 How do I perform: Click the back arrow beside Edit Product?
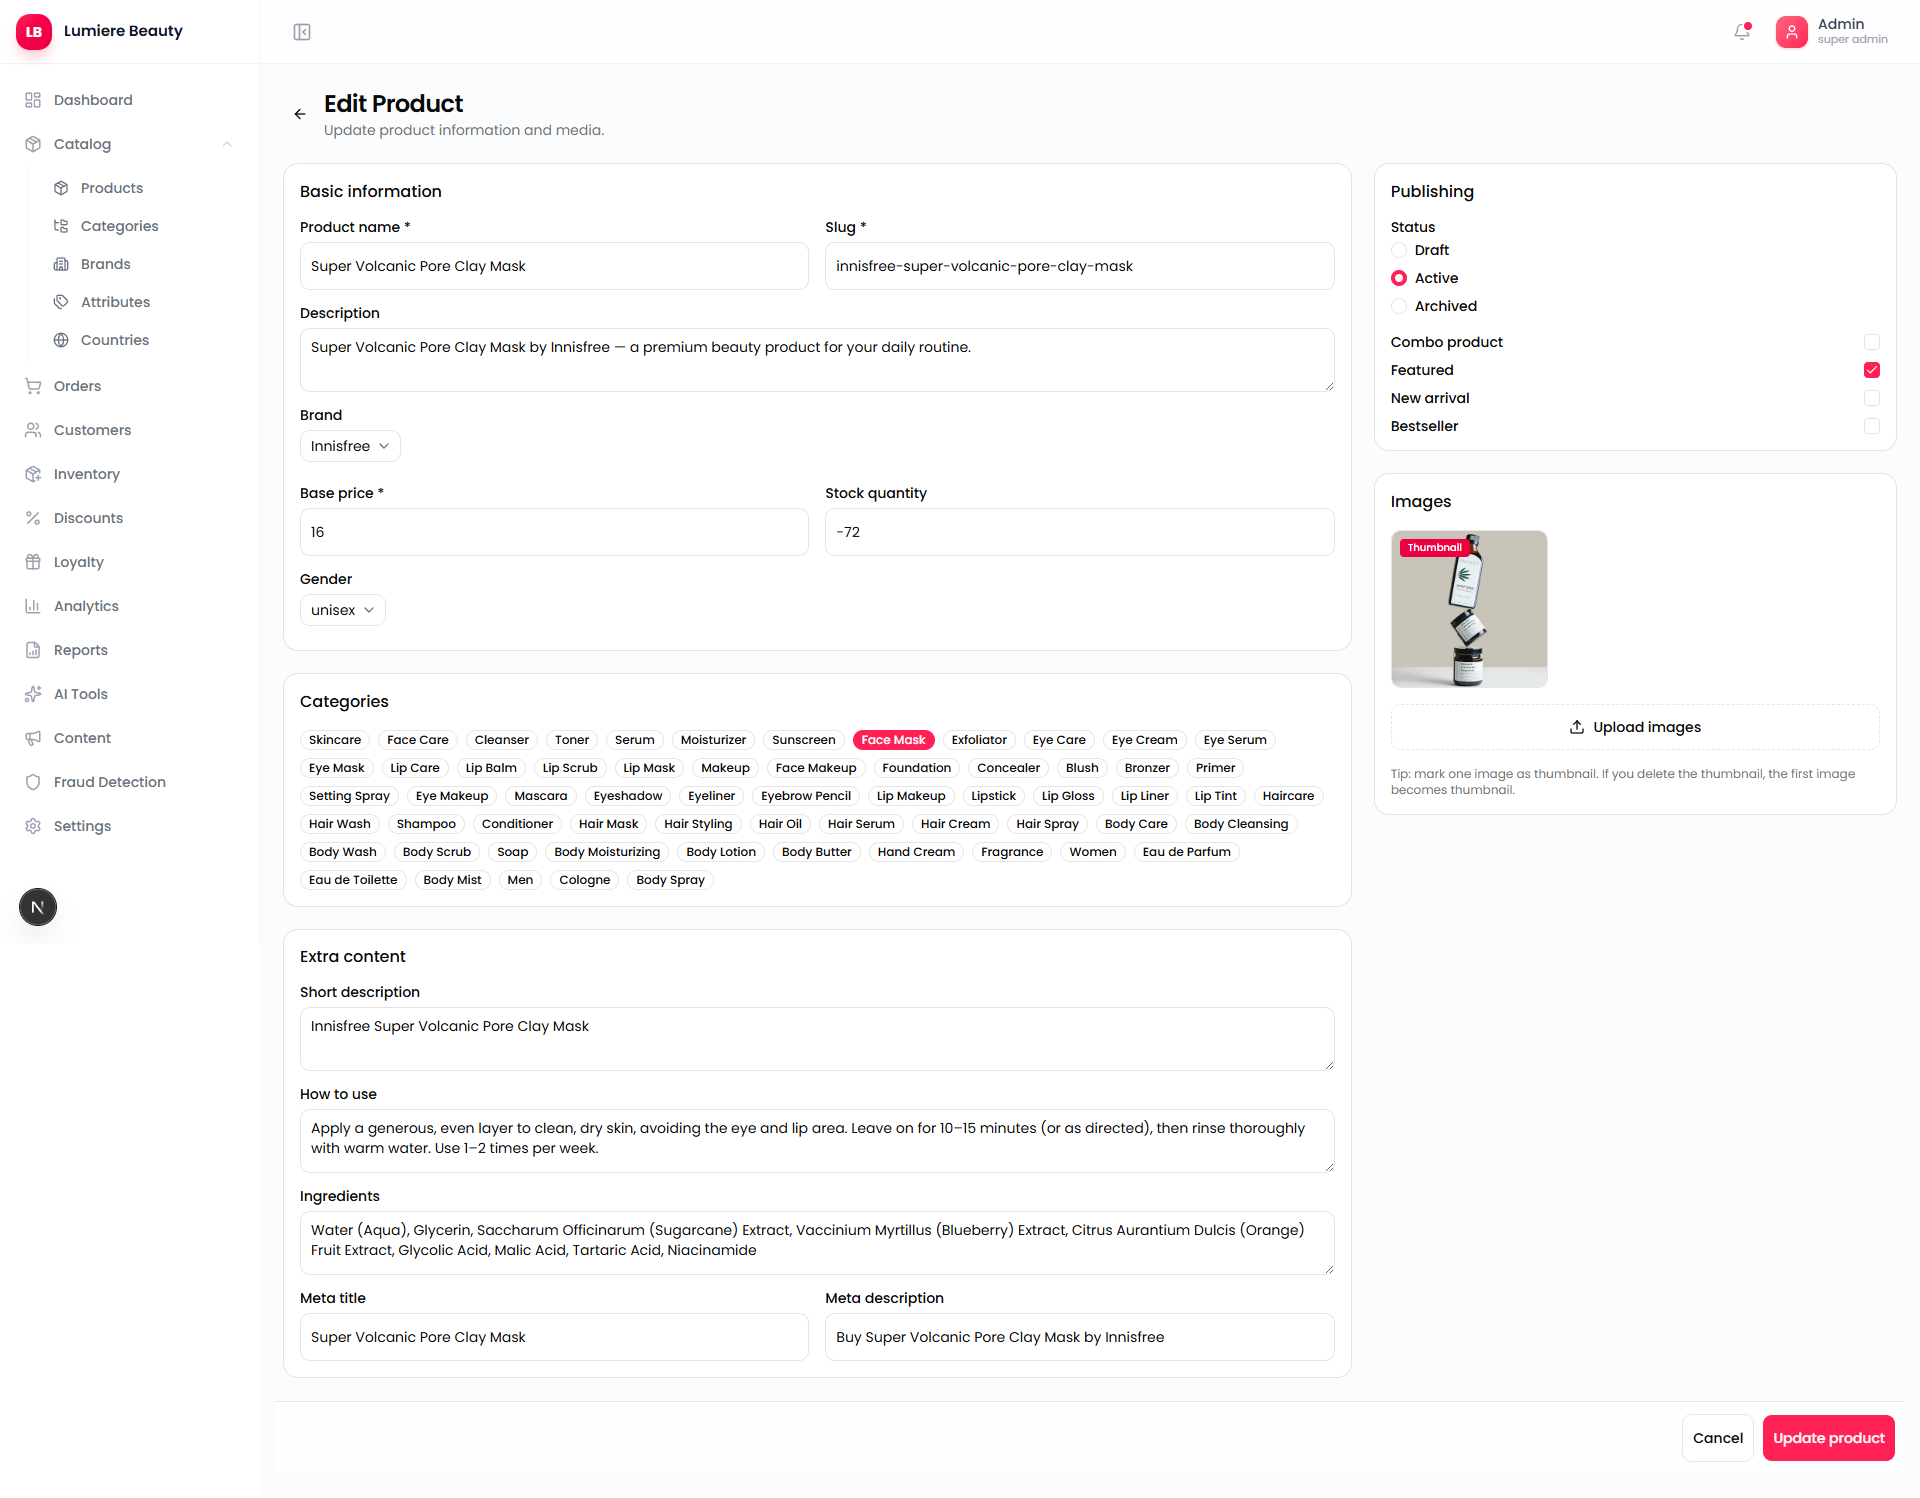(x=299, y=114)
